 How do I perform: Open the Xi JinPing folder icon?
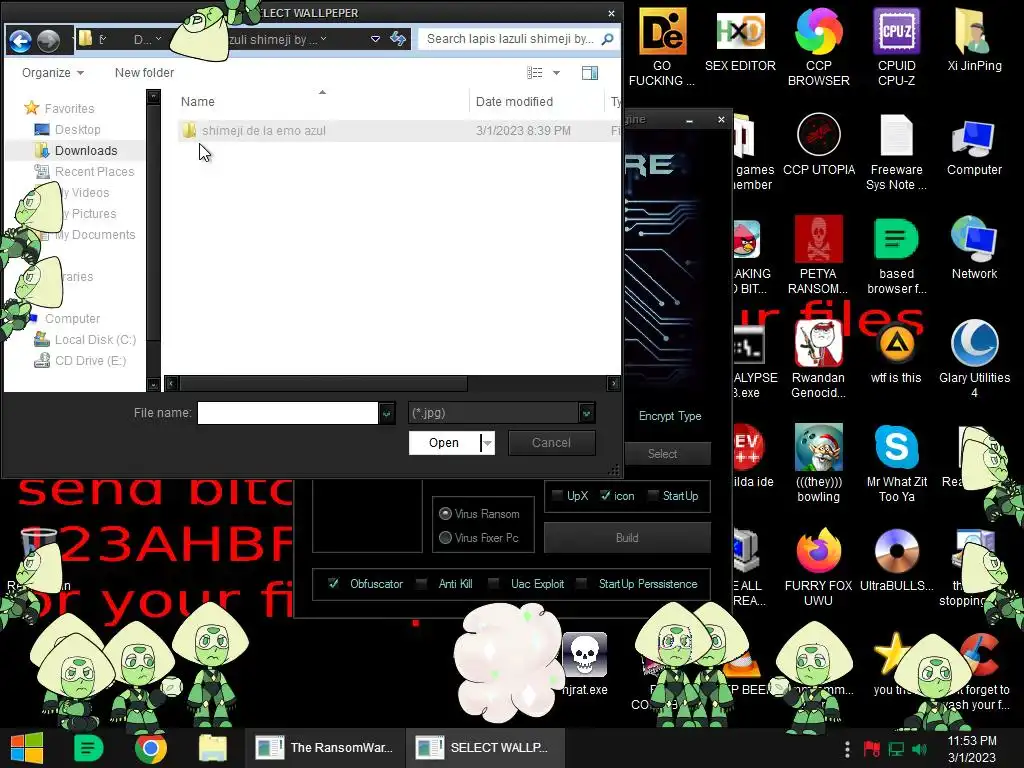[974, 40]
